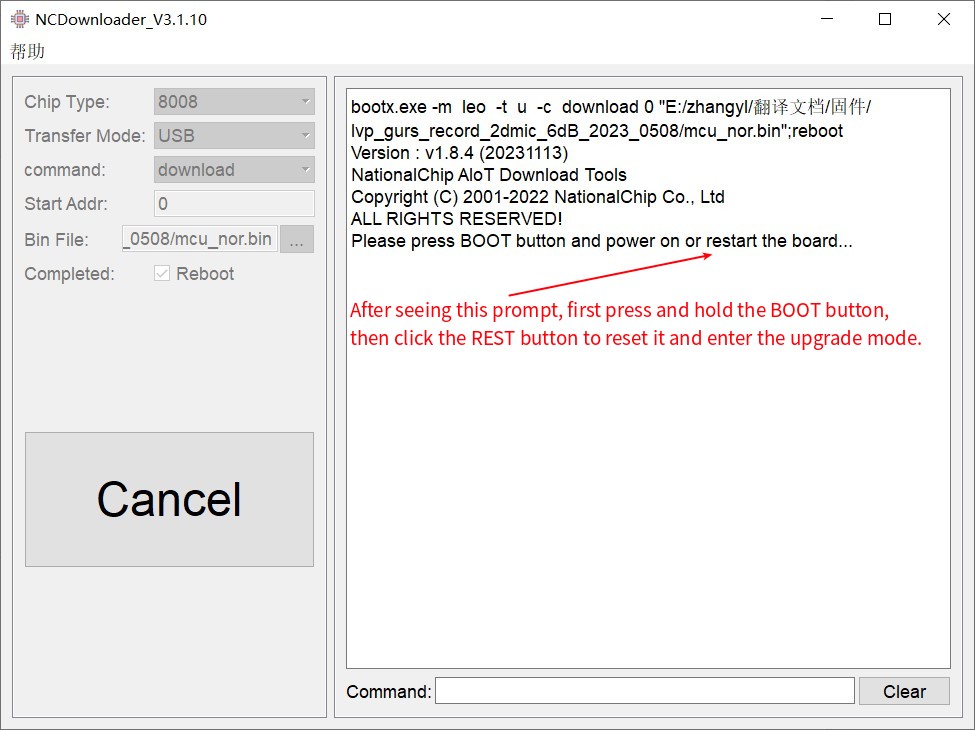This screenshot has width=975, height=730.
Task: Click the 'Copyright (C) 2001-2022 NationalChip' line
Action: click(x=538, y=197)
